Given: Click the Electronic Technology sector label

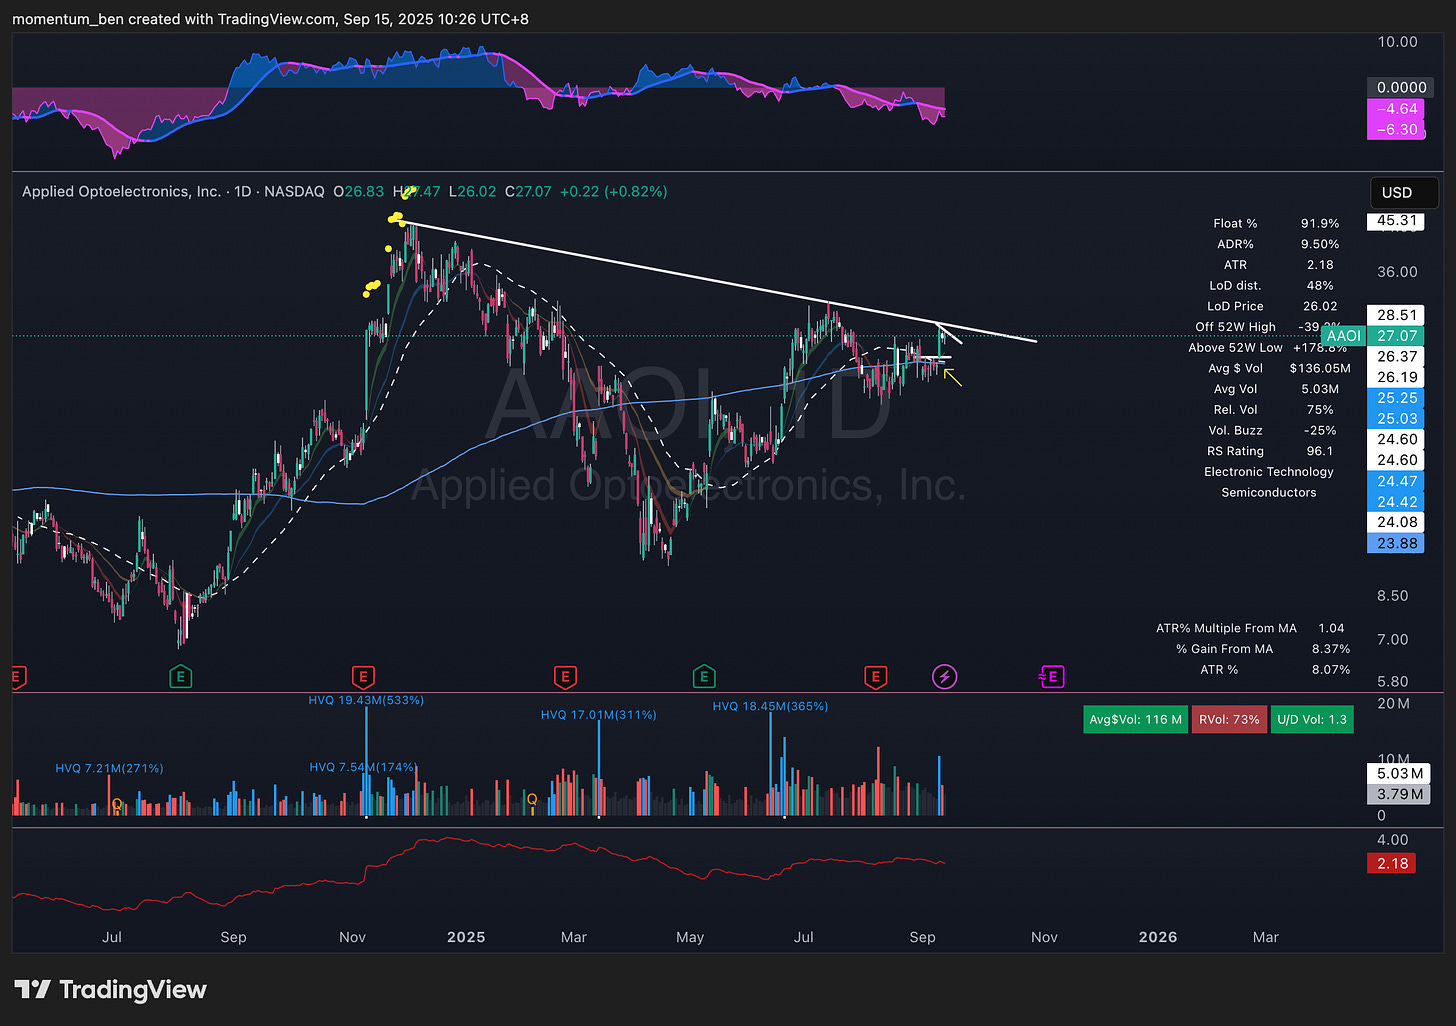Looking at the screenshot, I should pos(1269,472).
